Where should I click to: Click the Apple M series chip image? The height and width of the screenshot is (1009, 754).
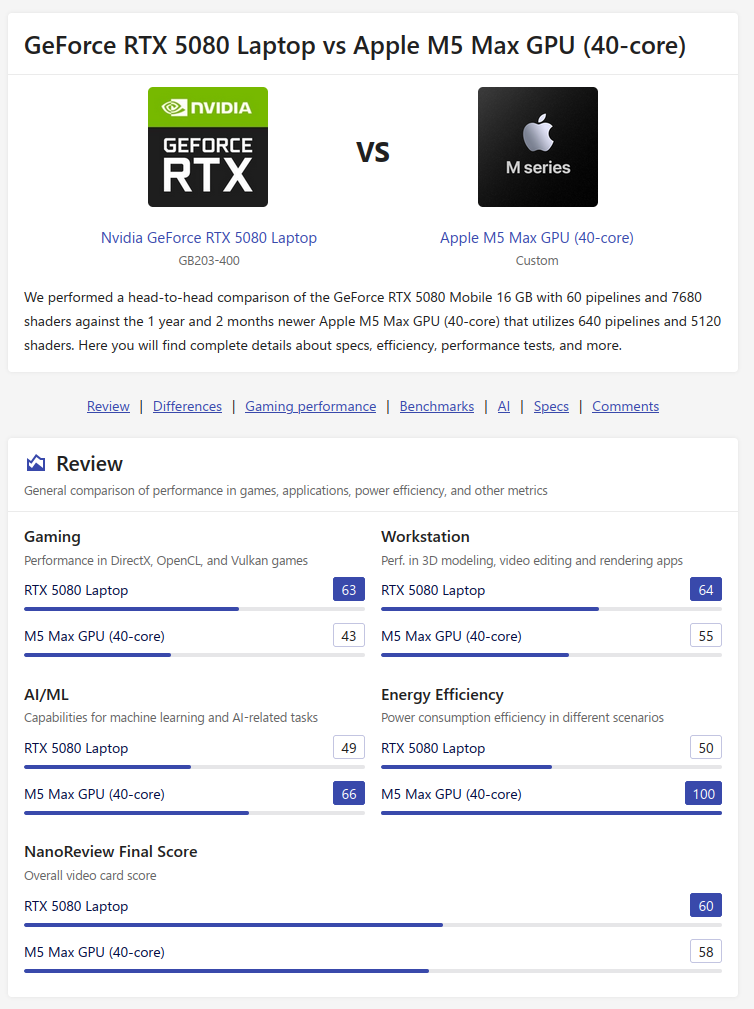(x=538, y=147)
